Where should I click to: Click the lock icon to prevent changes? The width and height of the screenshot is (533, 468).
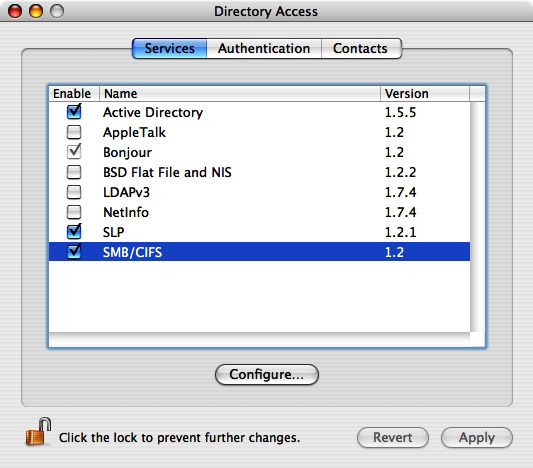point(38,432)
